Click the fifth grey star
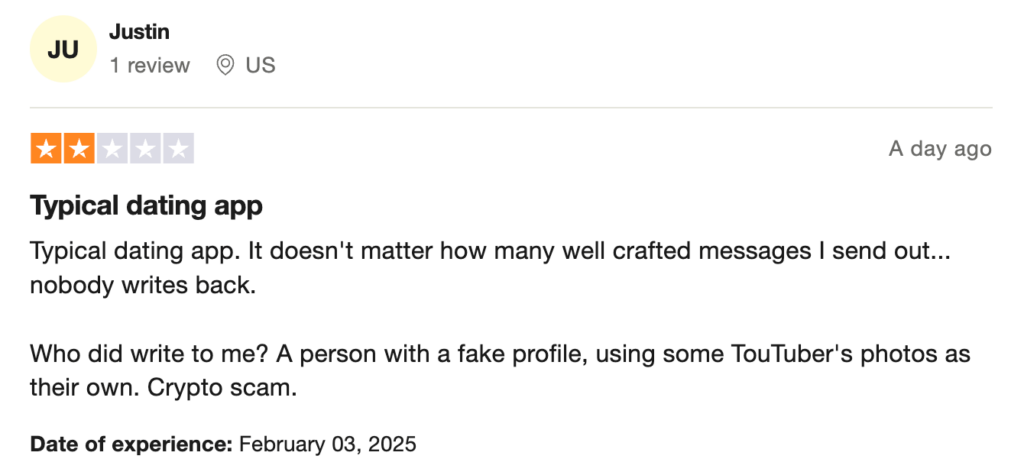This screenshot has height=475, width=1024. (x=178, y=149)
